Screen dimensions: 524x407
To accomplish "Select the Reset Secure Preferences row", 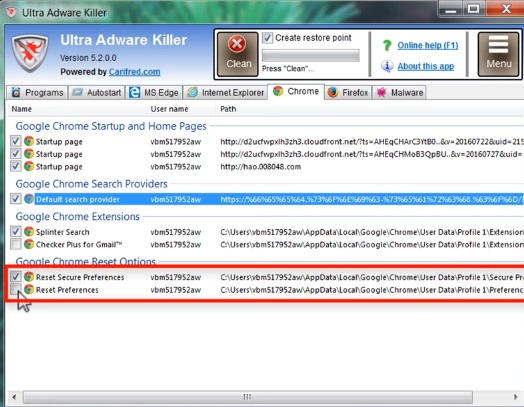I will (x=266, y=277).
